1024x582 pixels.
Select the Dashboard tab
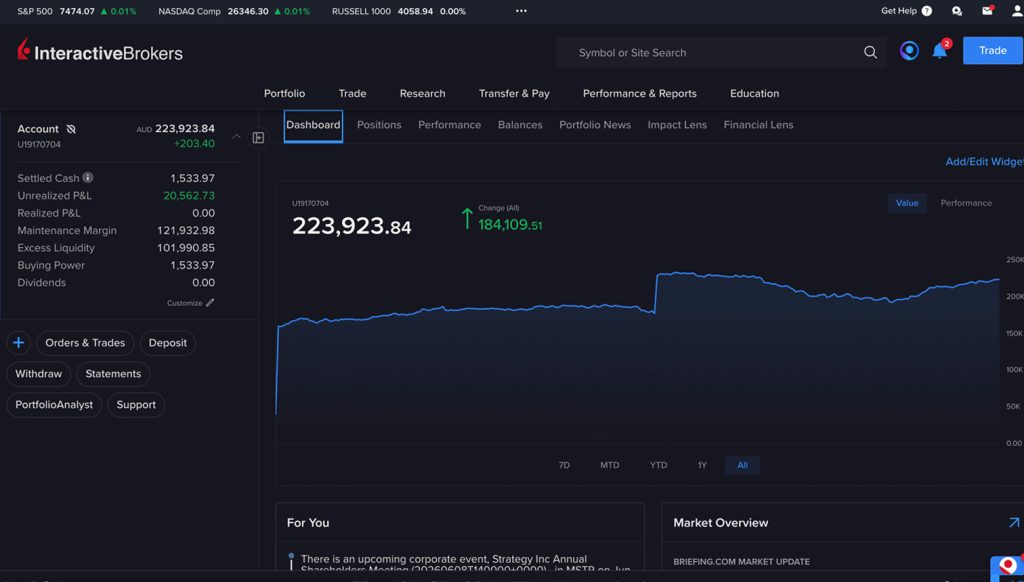(x=313, y=125)
